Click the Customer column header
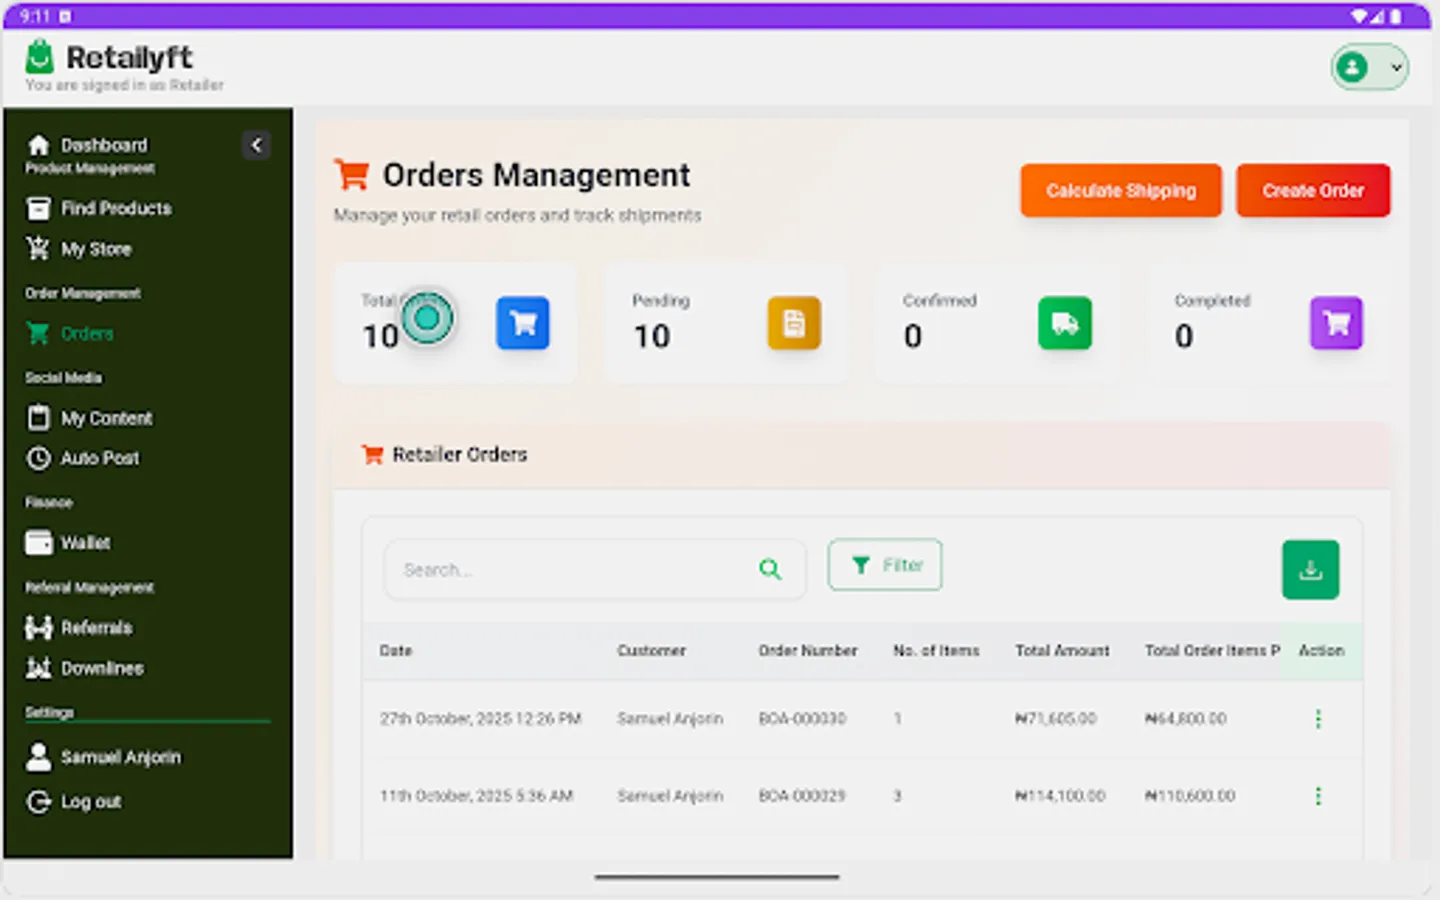1440x900 pixels. 651,651
